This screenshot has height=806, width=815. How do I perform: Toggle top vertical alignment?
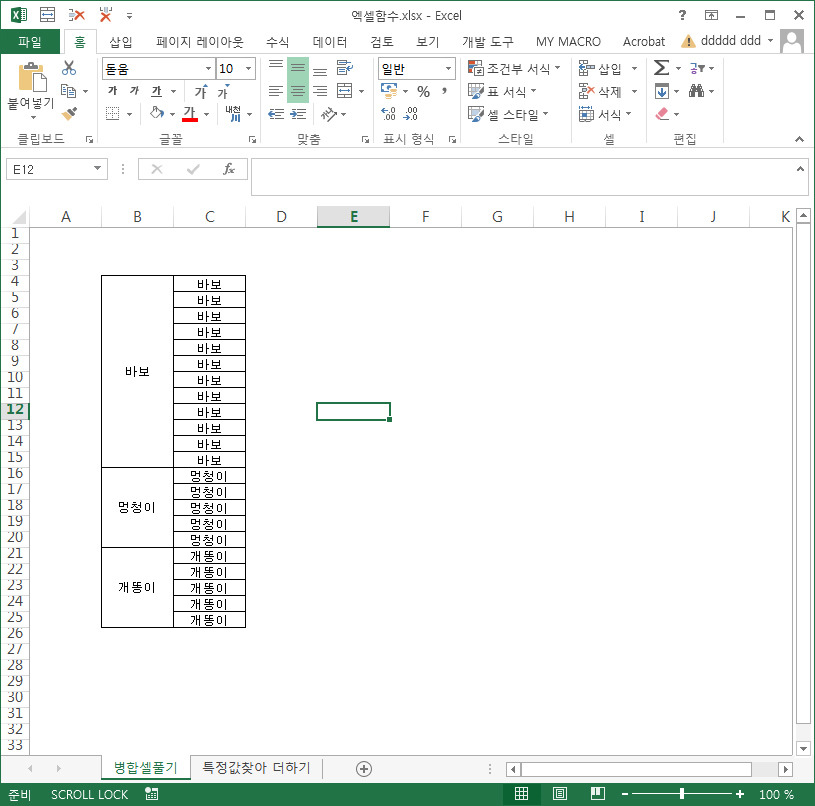point(275,67)
